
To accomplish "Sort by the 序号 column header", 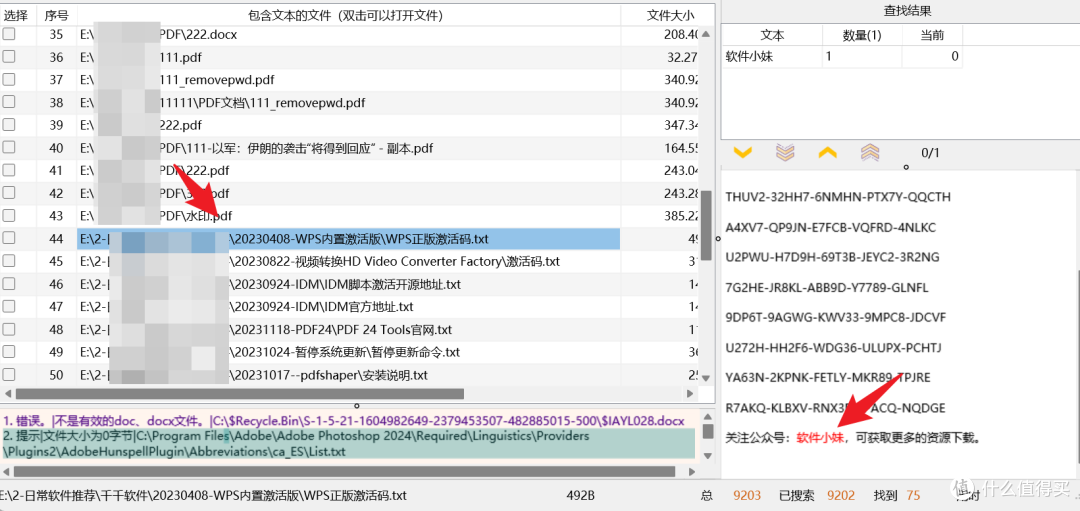I will (56, 14).
